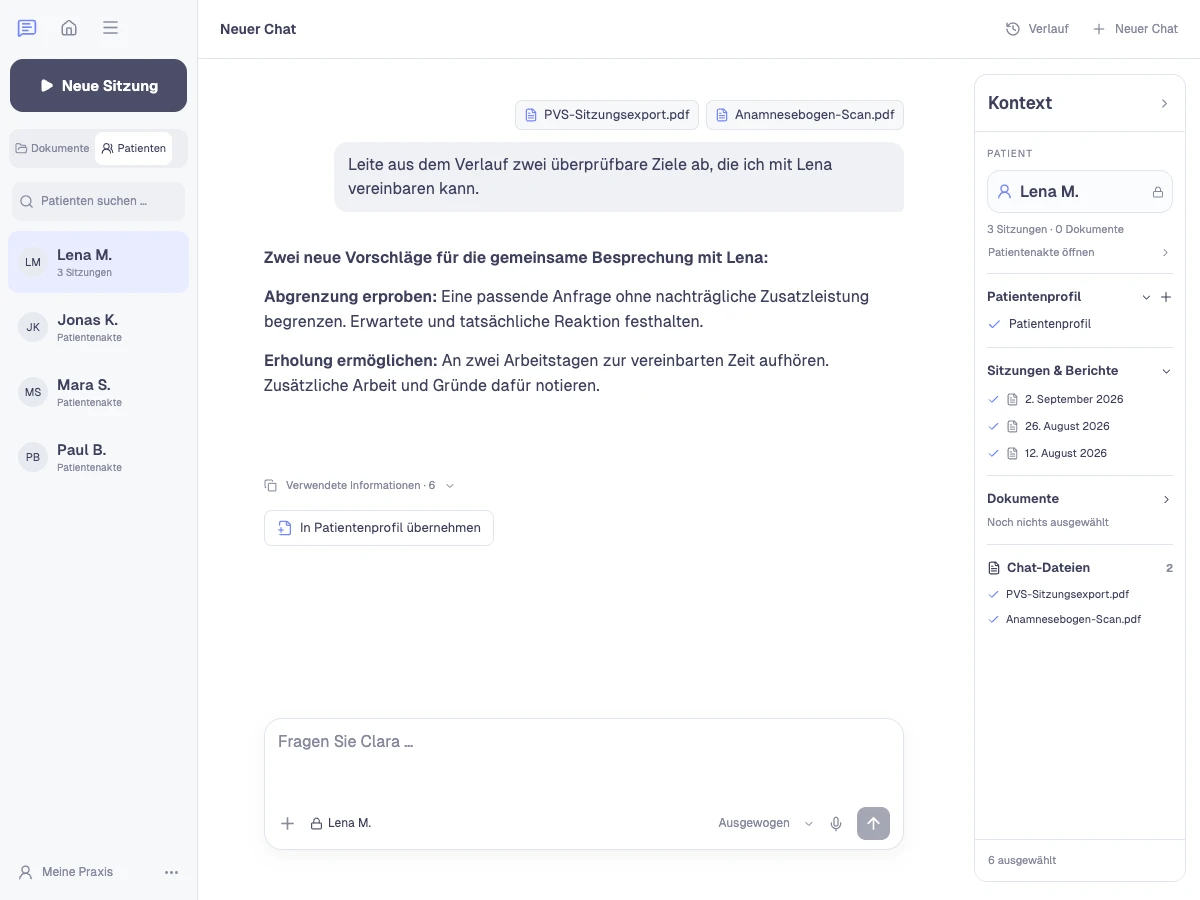Viewport: 1200px width, 900px height.
Task: Click the Lena M. patient chip in the composer
Action: [341, 823]
